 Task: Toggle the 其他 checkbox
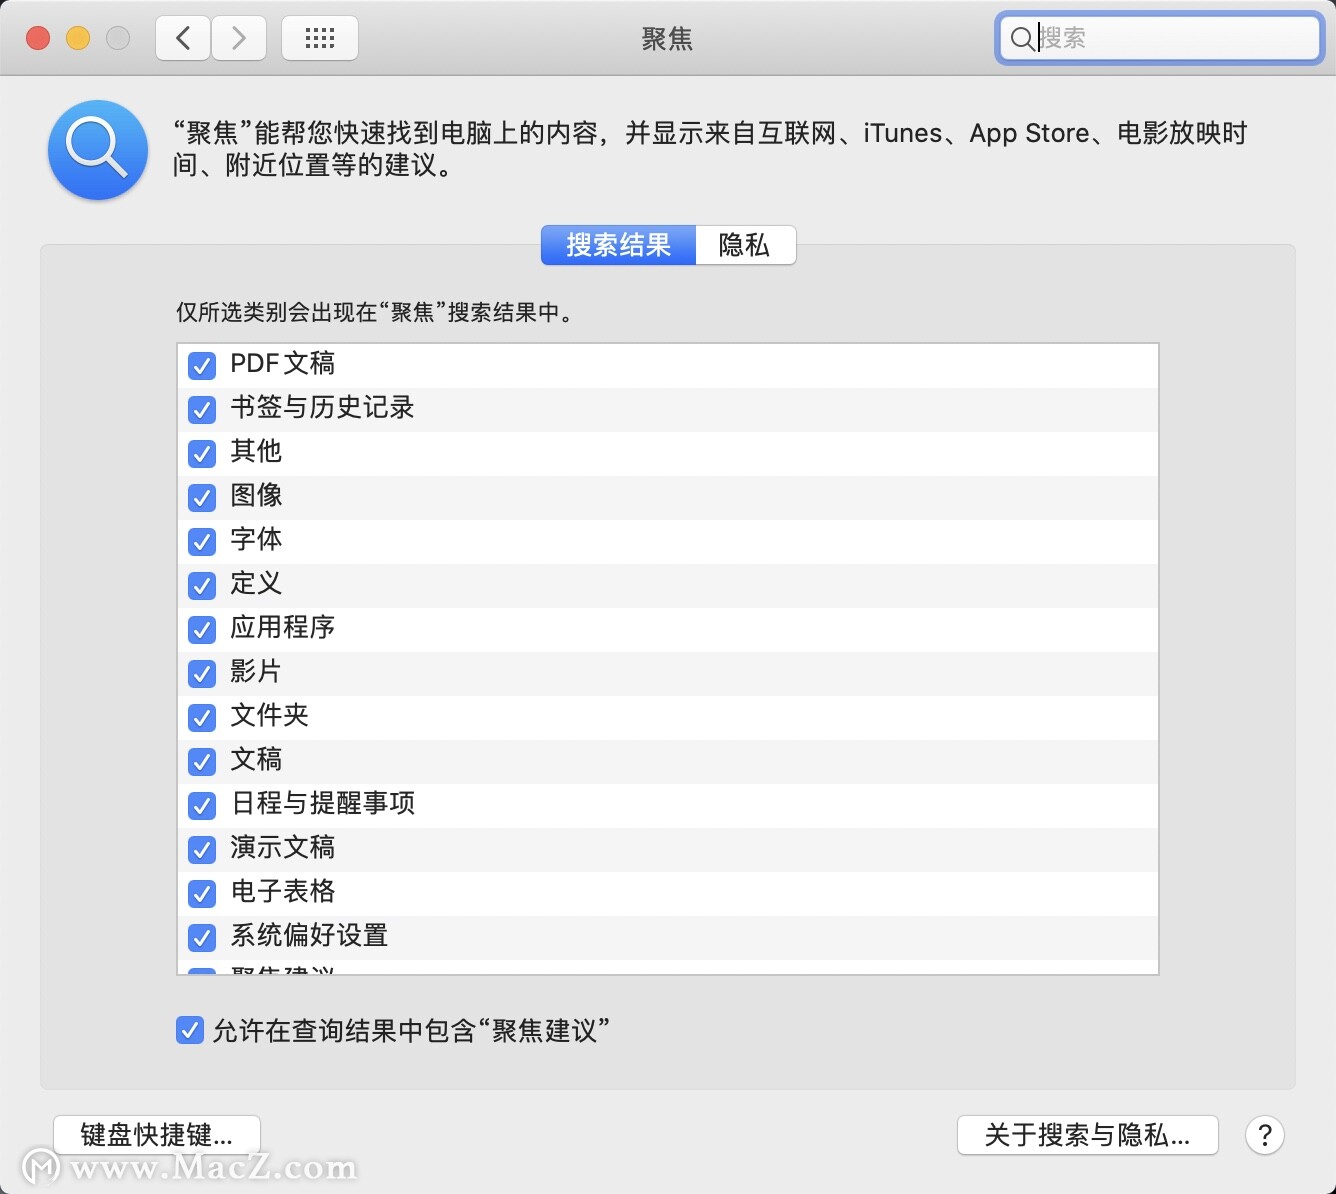point(202,453)
